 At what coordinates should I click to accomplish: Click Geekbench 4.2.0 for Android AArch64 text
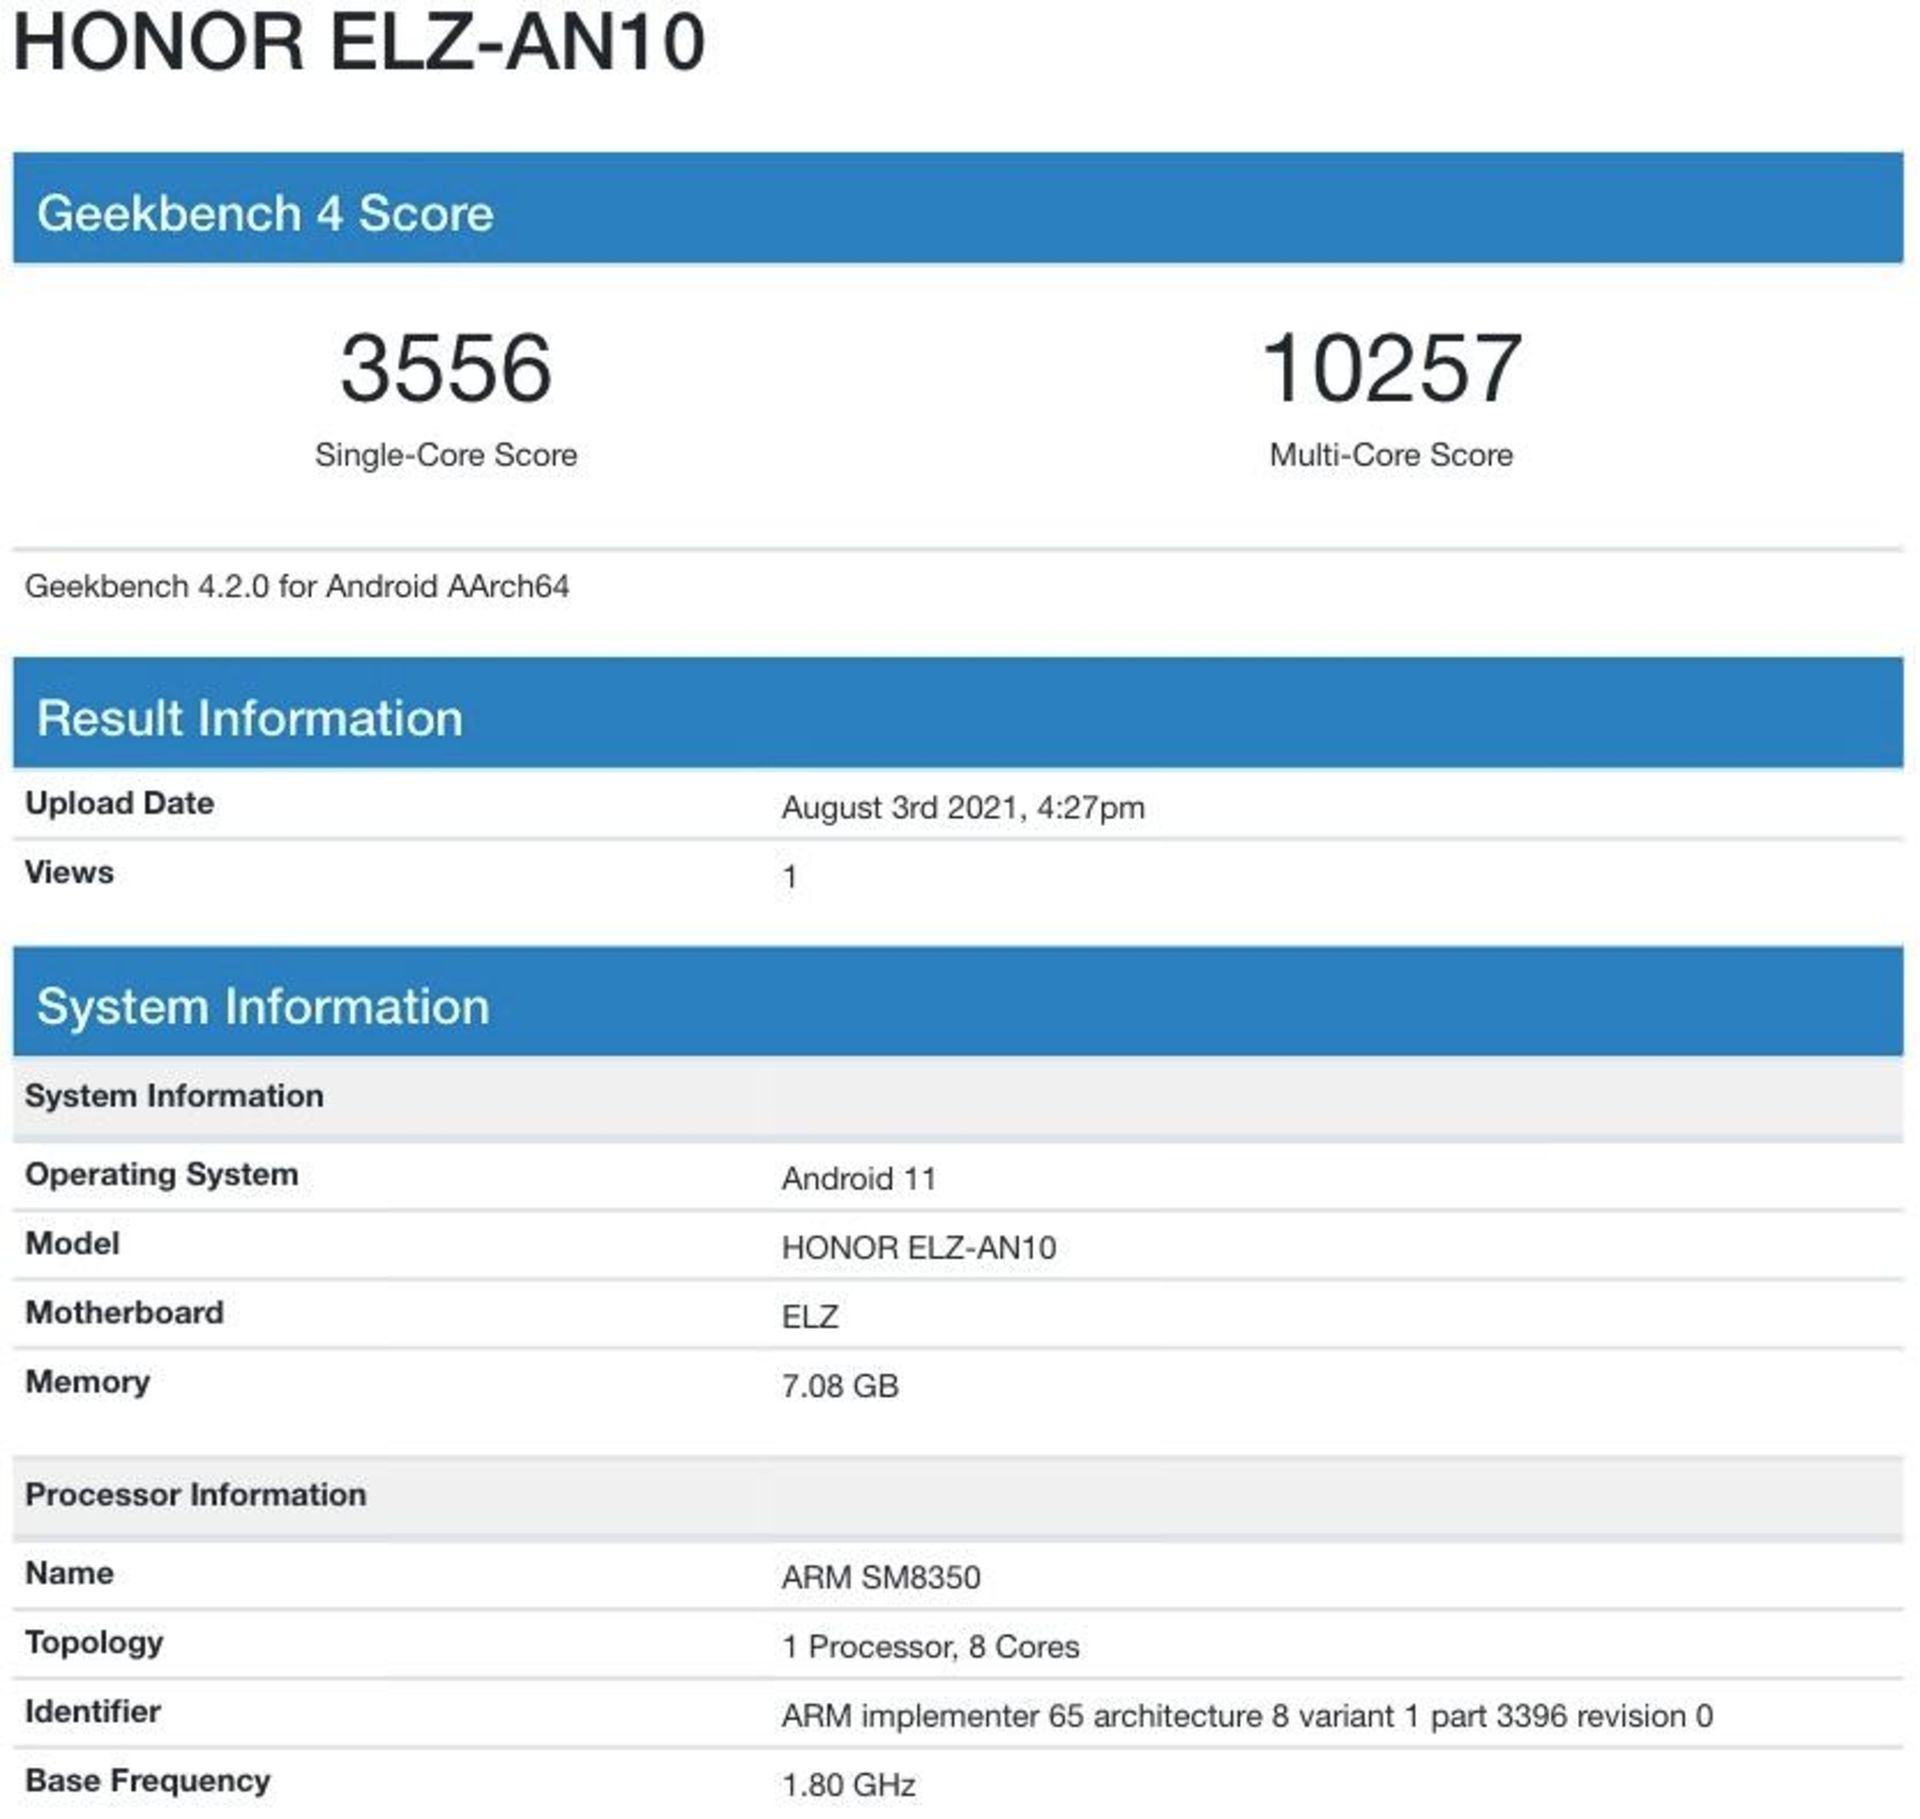tap(297, 586)
